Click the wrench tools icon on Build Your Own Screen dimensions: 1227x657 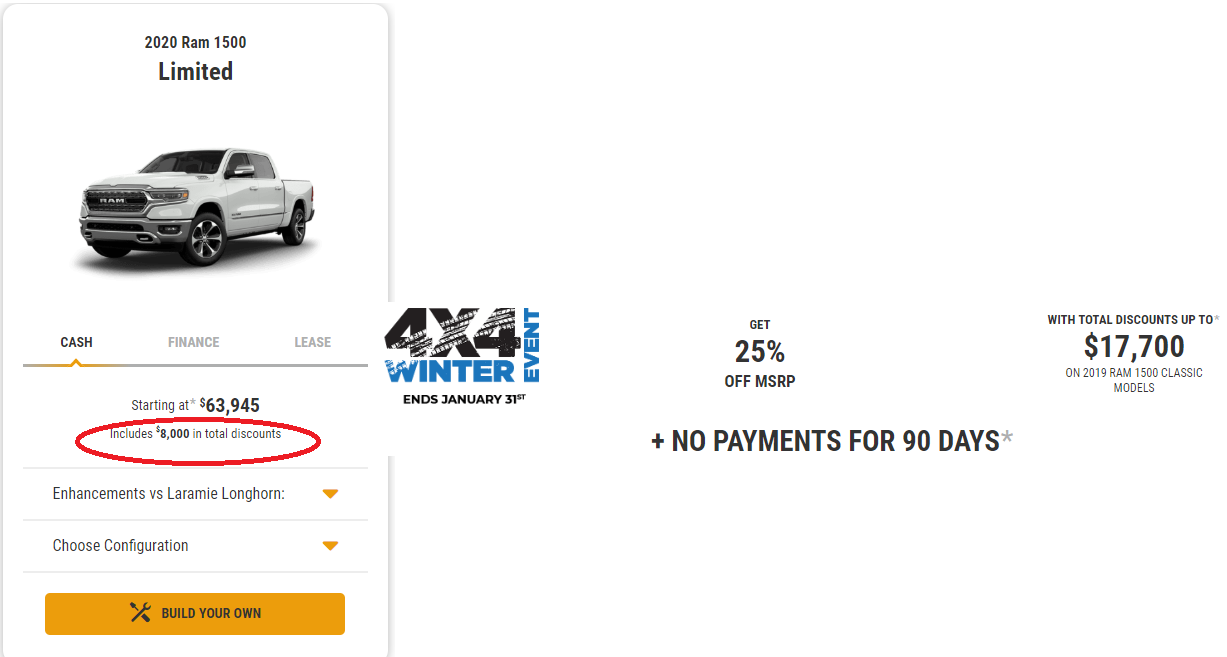click(141, 613)
